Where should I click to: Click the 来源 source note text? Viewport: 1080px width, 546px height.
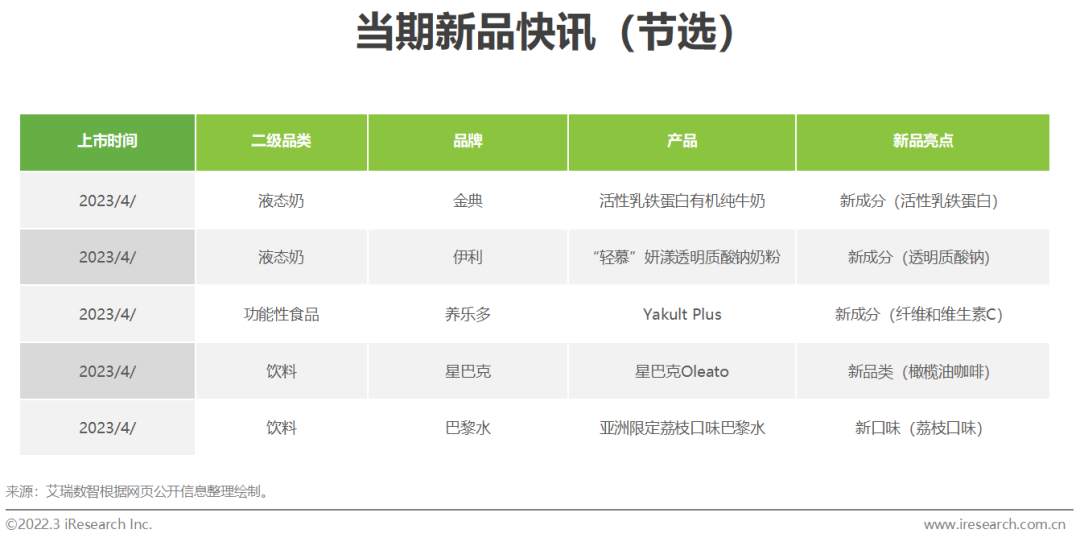click(138, 492)
